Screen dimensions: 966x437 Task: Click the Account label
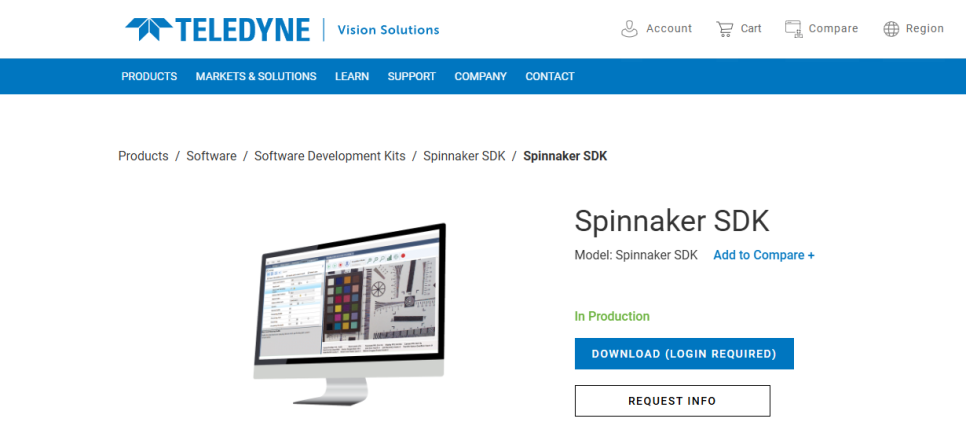pos(669,28)
